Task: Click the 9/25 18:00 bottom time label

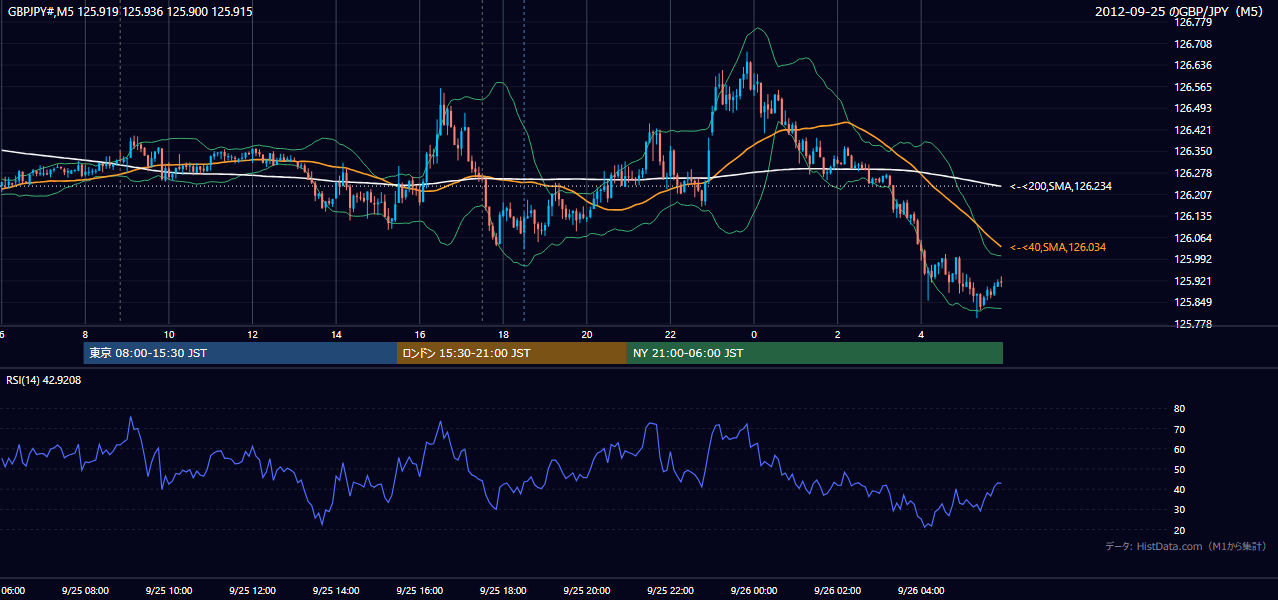Action: click(x=503, y=590)
